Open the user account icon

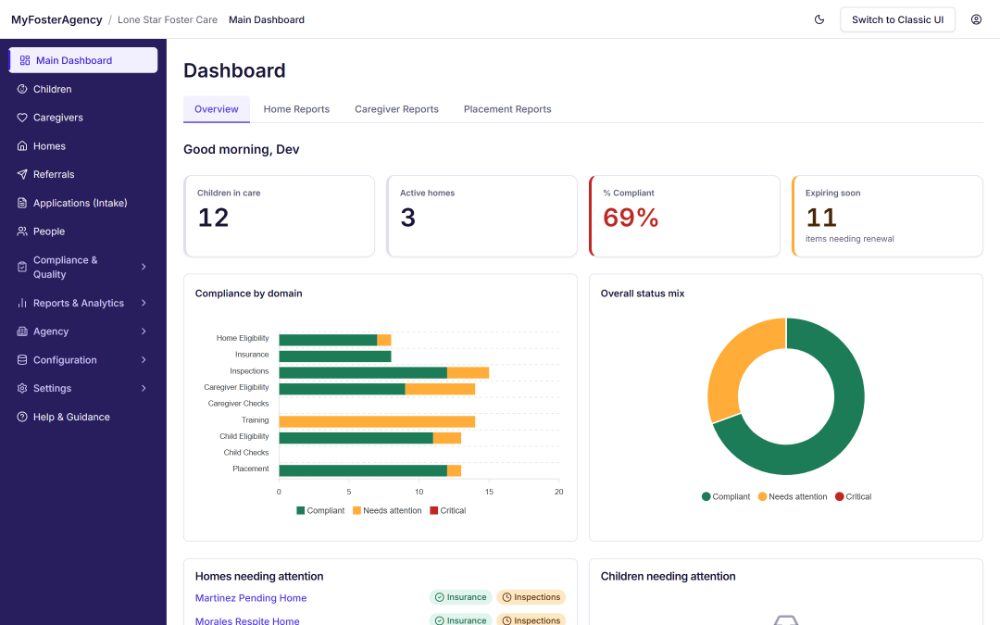pyautogui.click(x=976, y=20)
